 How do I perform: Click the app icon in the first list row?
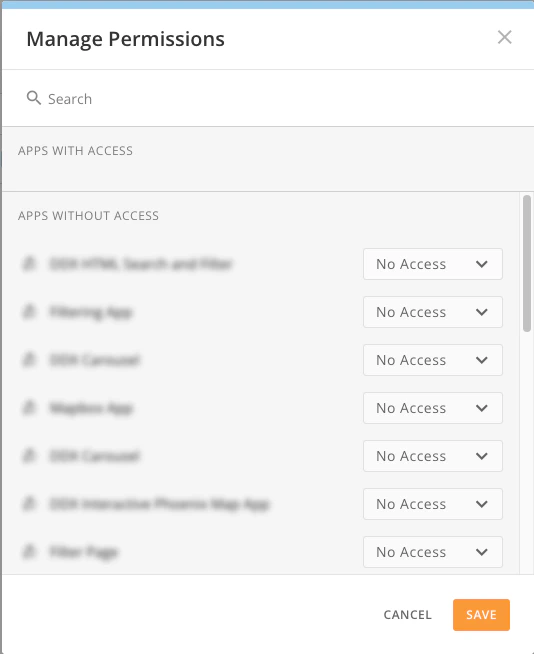click(29, 264)
